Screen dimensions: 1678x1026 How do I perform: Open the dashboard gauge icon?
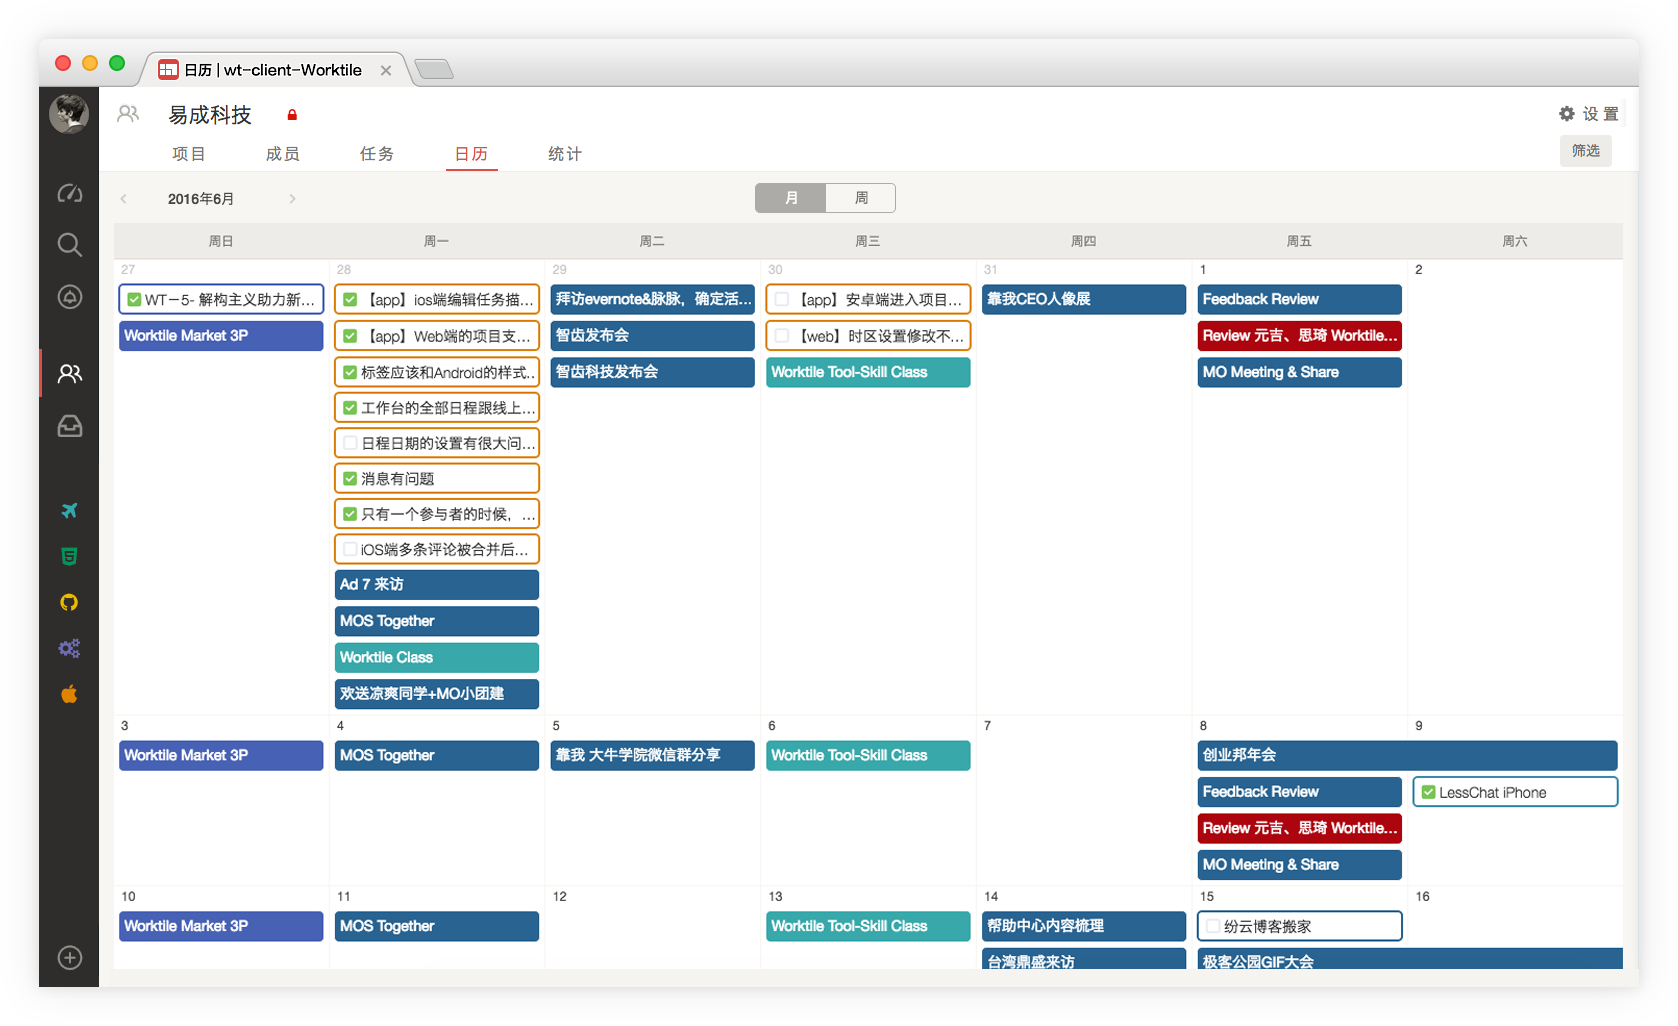point(69,193)
